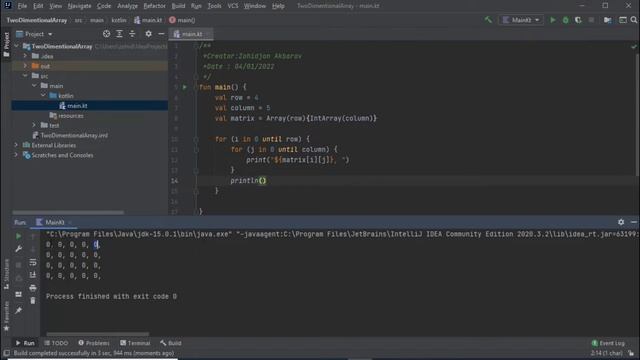Expand Scratches and Consoles node
Image resolution: width=640 pixels, height=360 pixels.
coord(16,155)
